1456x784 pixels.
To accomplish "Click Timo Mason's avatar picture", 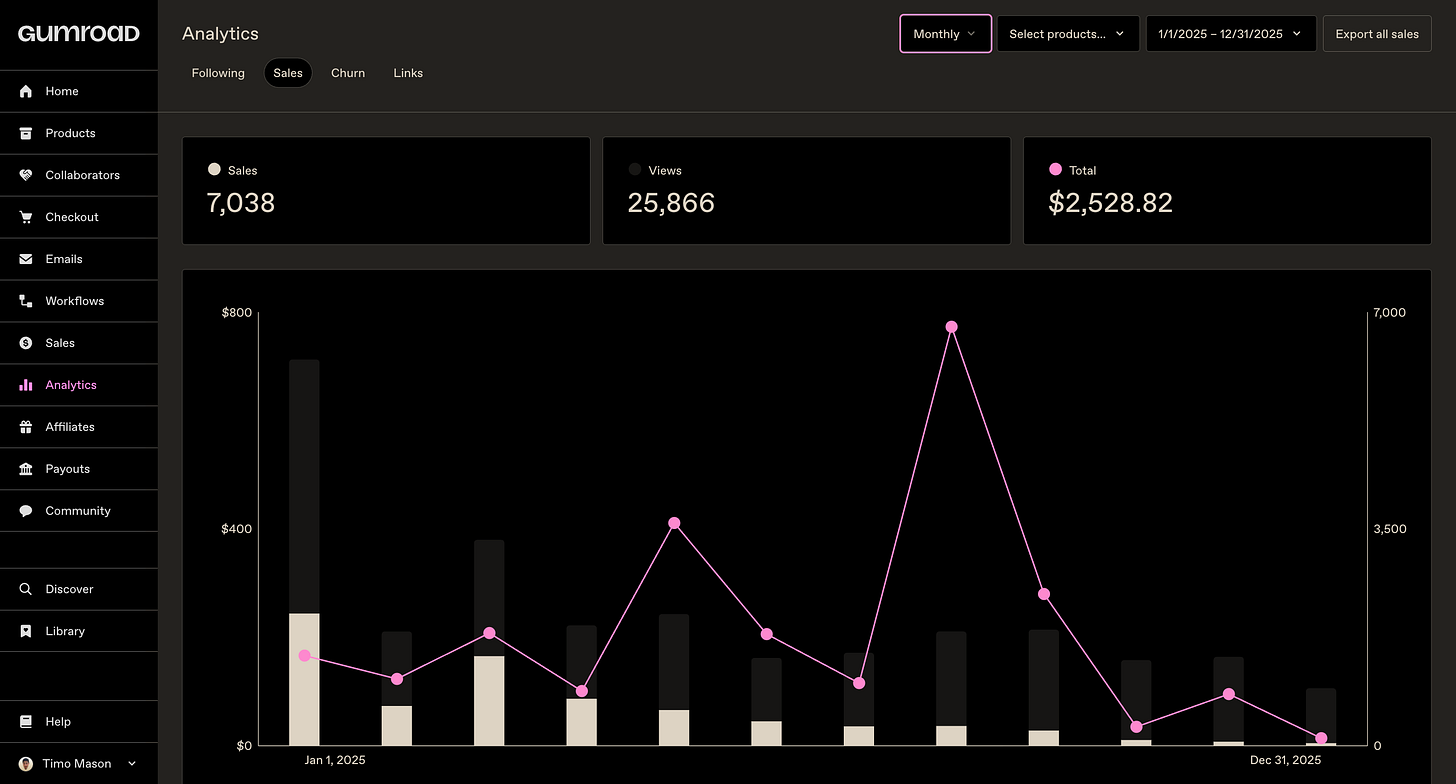I will point(26,763).
